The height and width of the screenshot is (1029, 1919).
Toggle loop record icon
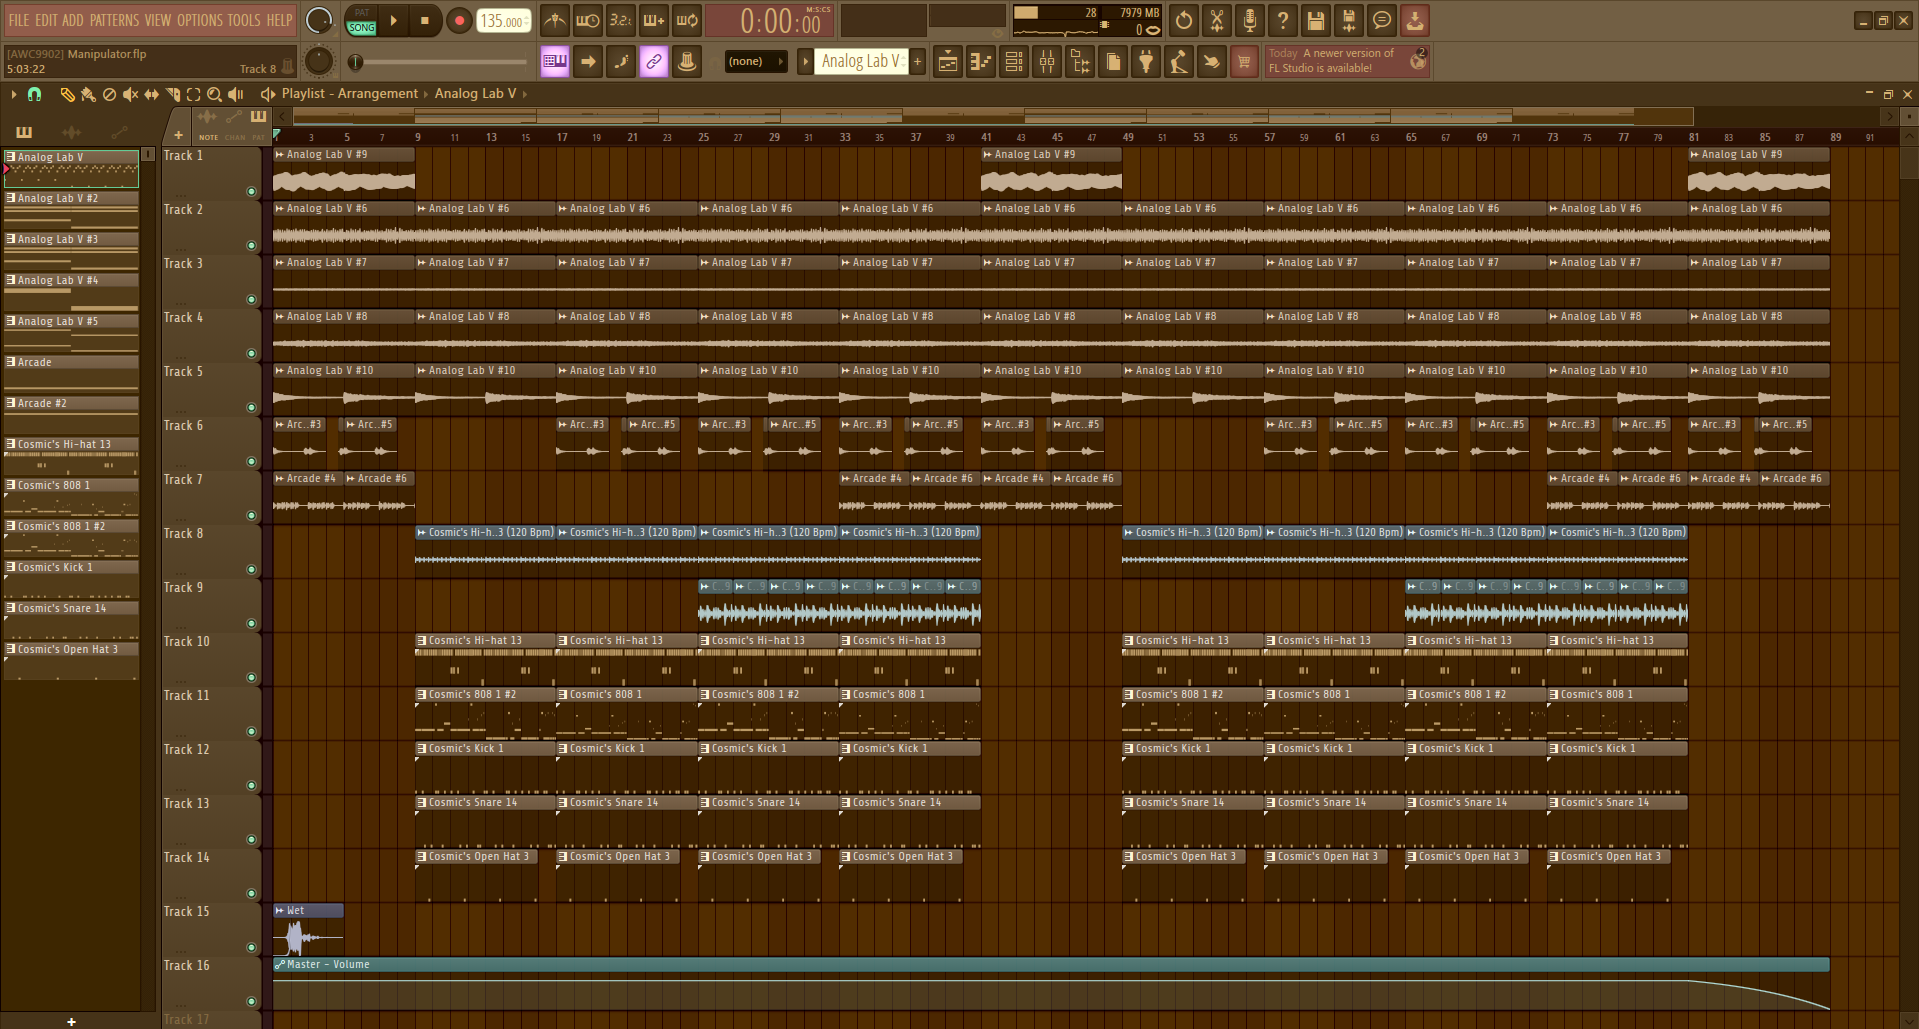pyautogui.click(x=687, y=20)
